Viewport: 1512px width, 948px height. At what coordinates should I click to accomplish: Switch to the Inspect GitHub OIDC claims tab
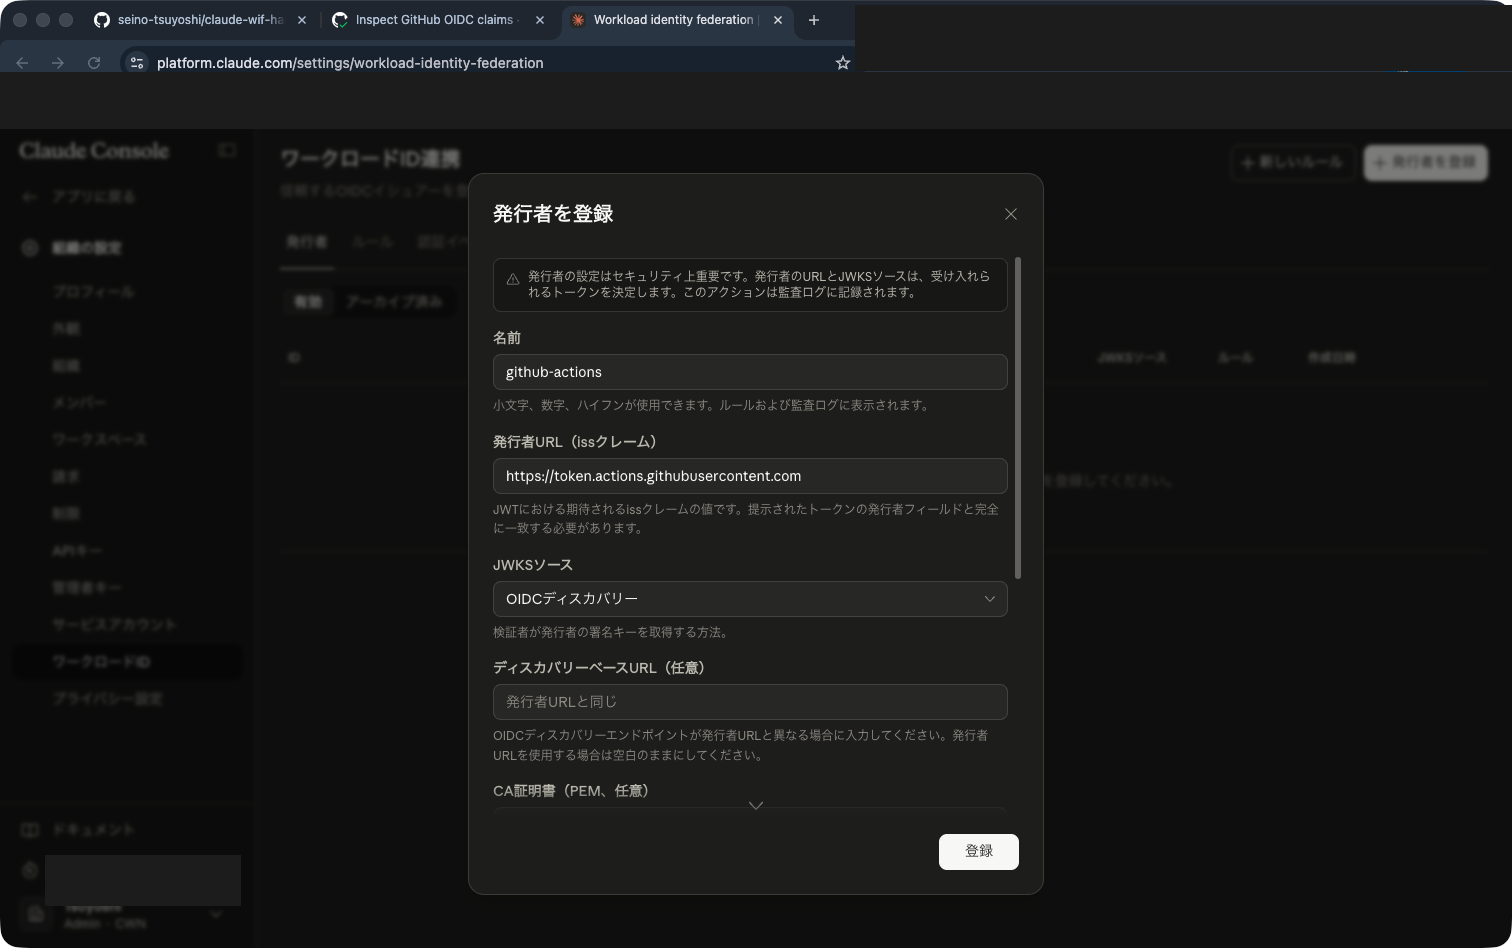[435, 20]
